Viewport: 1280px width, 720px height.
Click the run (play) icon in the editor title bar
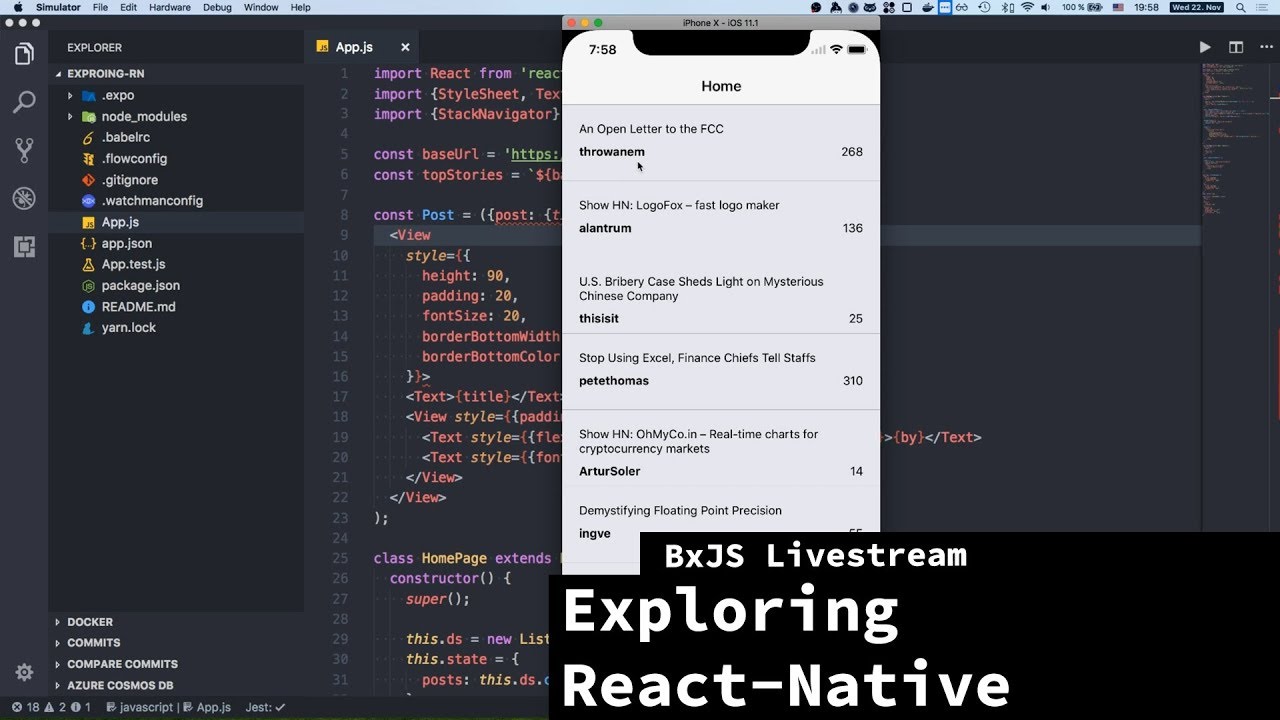[1205, 47]
